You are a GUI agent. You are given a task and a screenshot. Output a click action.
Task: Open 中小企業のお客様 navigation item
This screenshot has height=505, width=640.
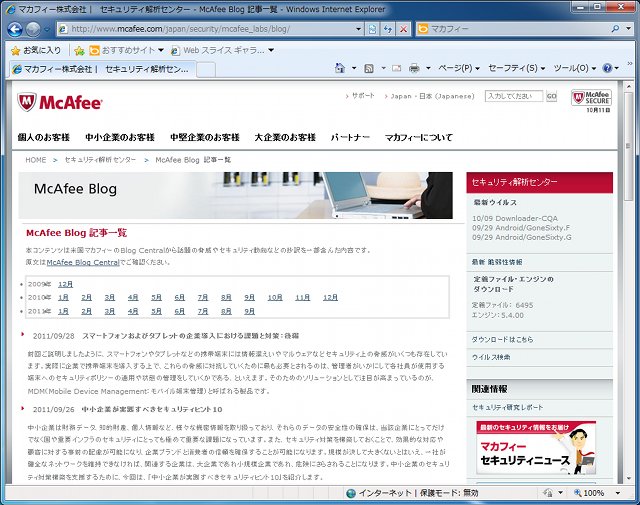(x=120, y=138)
